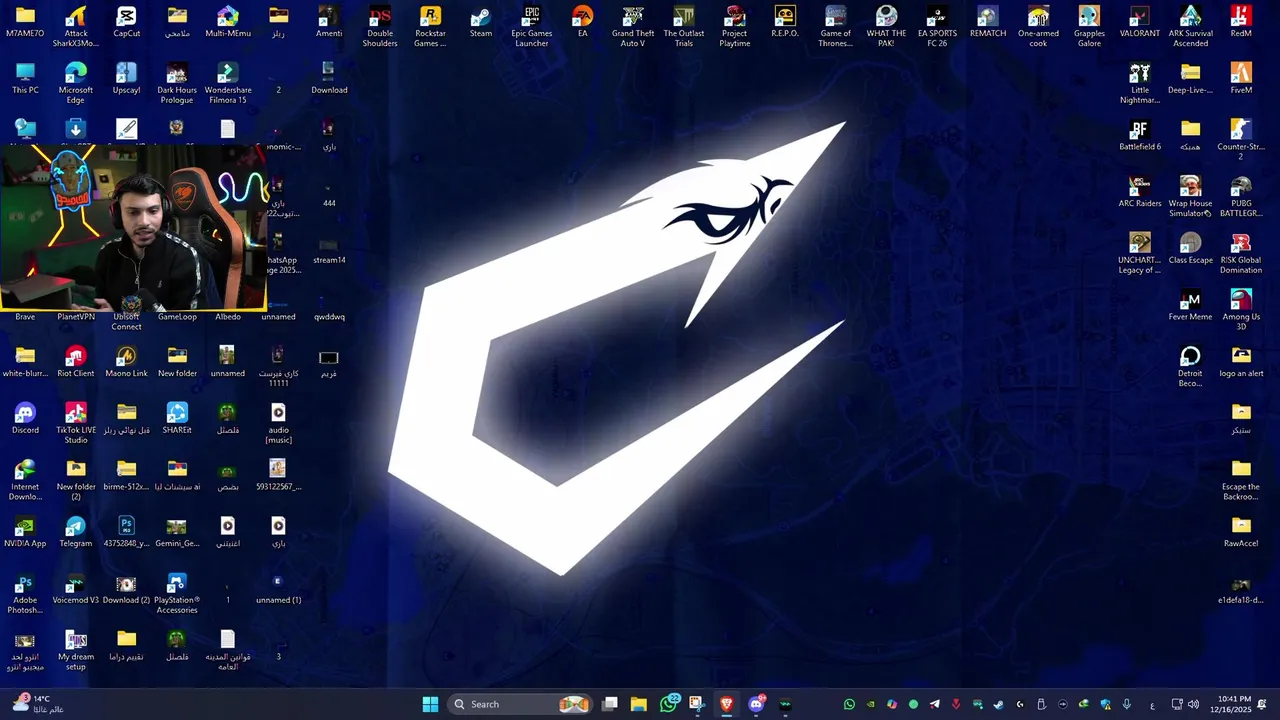The width and height of the screenshot is (1280, 720).
Task: Open the R.E.P.O. game icon
Action: [x=785, y=22]
